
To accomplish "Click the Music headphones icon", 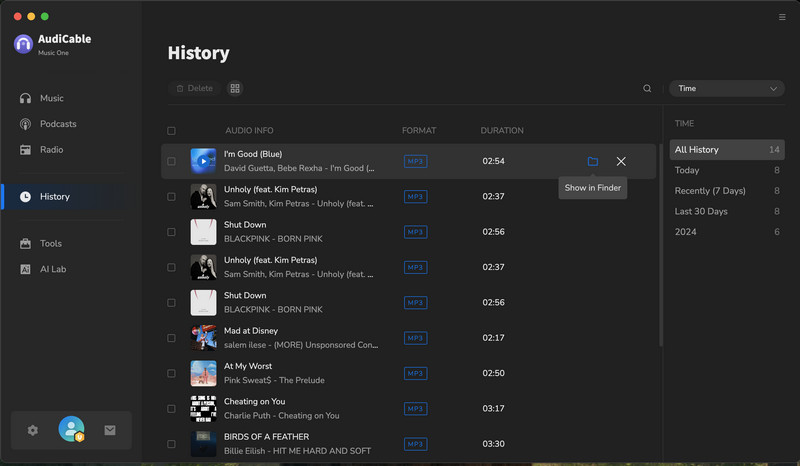I will pos(25,98).
